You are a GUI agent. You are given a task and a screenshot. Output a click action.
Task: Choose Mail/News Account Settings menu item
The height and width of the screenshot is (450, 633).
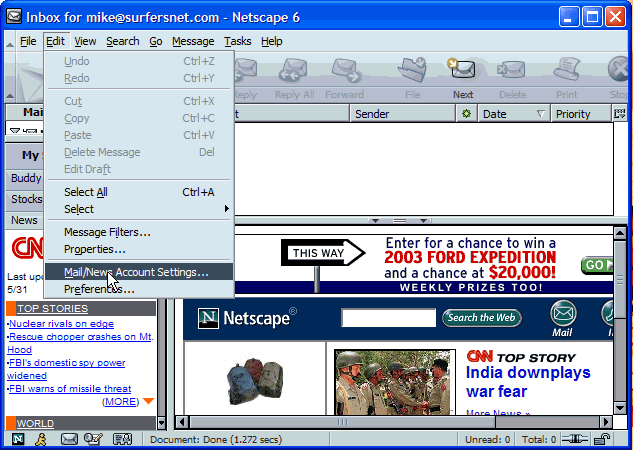[x=136, y=272]
